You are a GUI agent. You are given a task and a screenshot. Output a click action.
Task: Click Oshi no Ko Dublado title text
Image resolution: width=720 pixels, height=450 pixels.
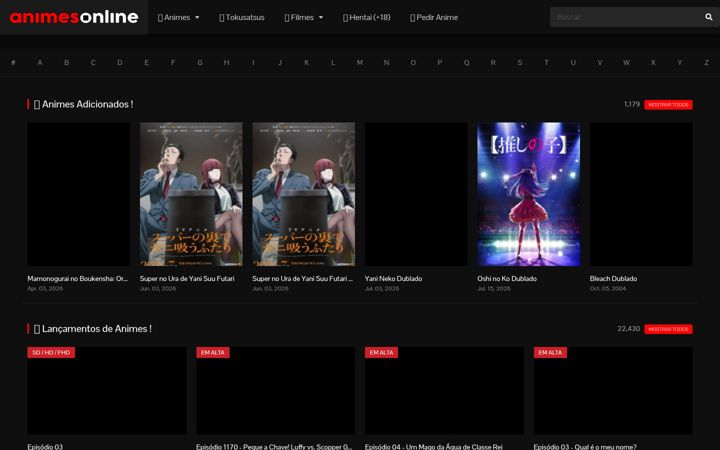(507, 278)
